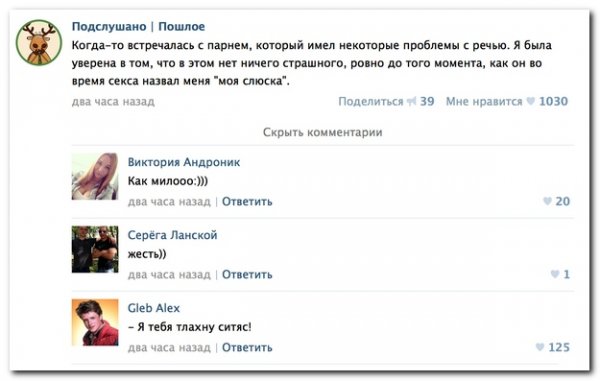This screenshot has height=381, width=600.
Task: Click the megaphone share icon
Action: pyautogui.click(x=411, y=101)
